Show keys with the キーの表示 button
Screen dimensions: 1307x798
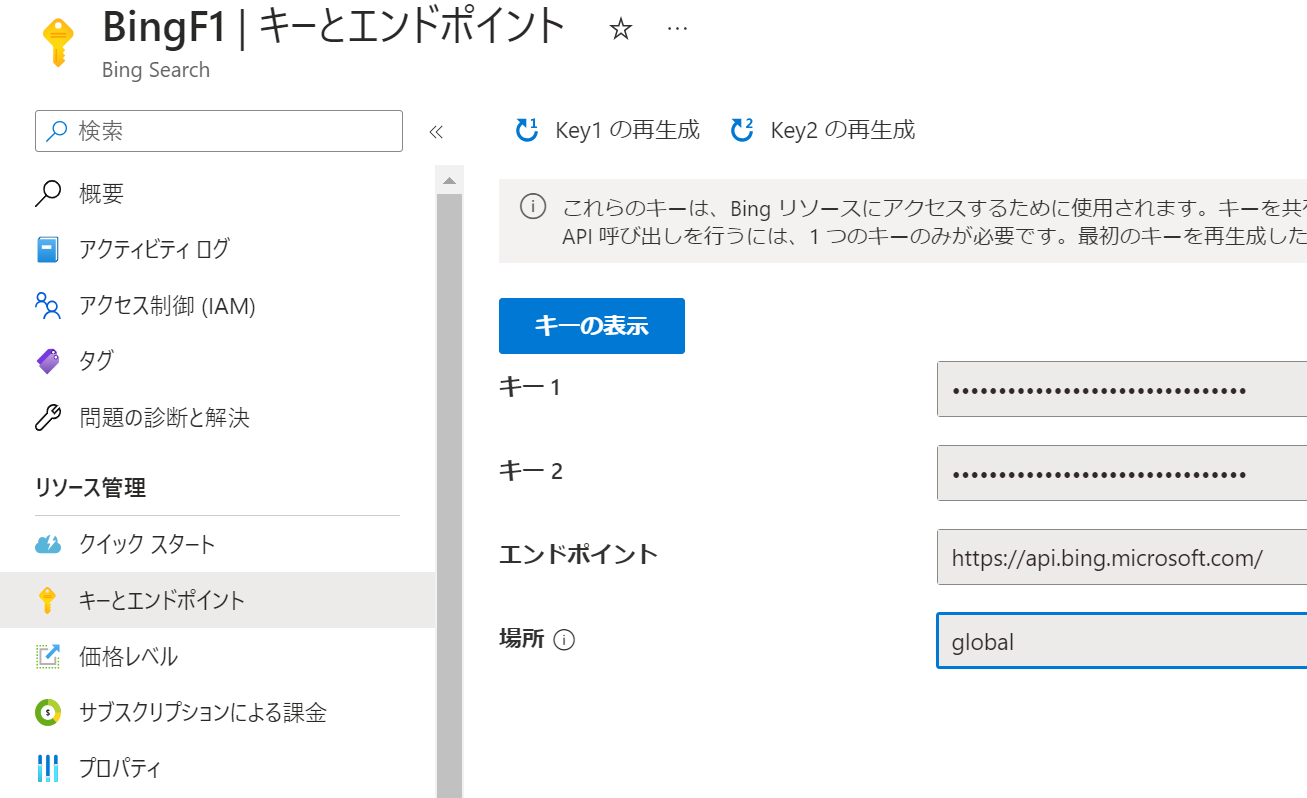click(591, 325)
